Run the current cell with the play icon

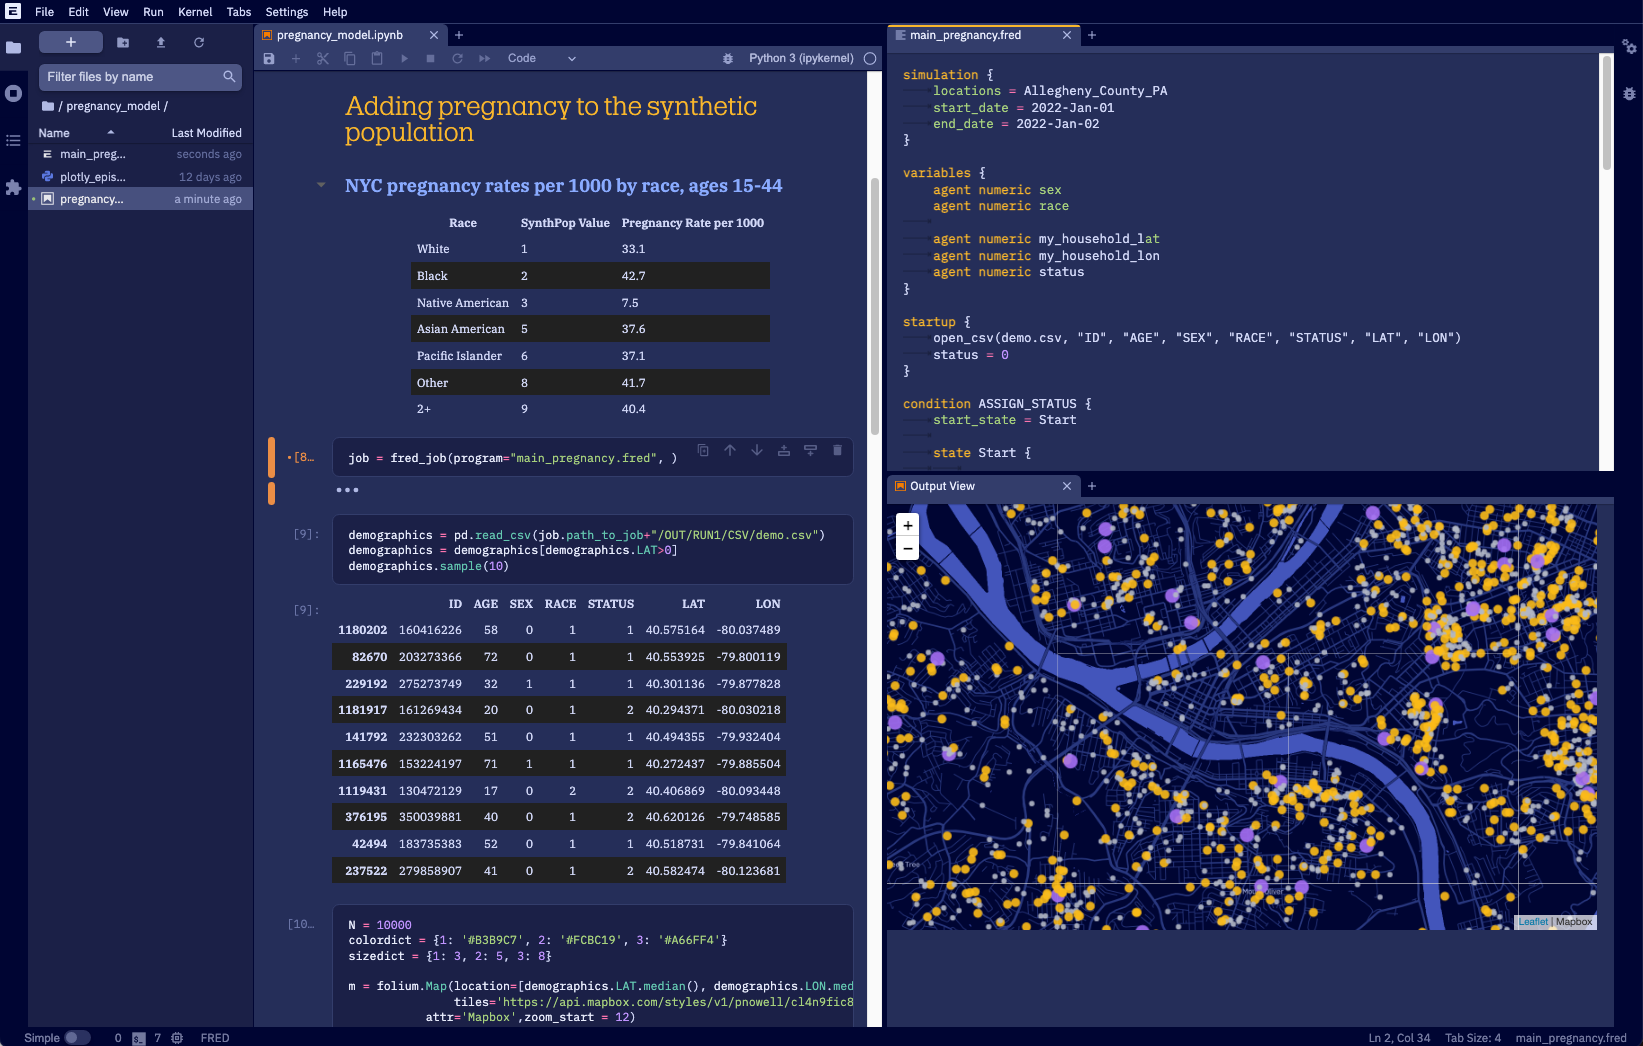point(404,58)
